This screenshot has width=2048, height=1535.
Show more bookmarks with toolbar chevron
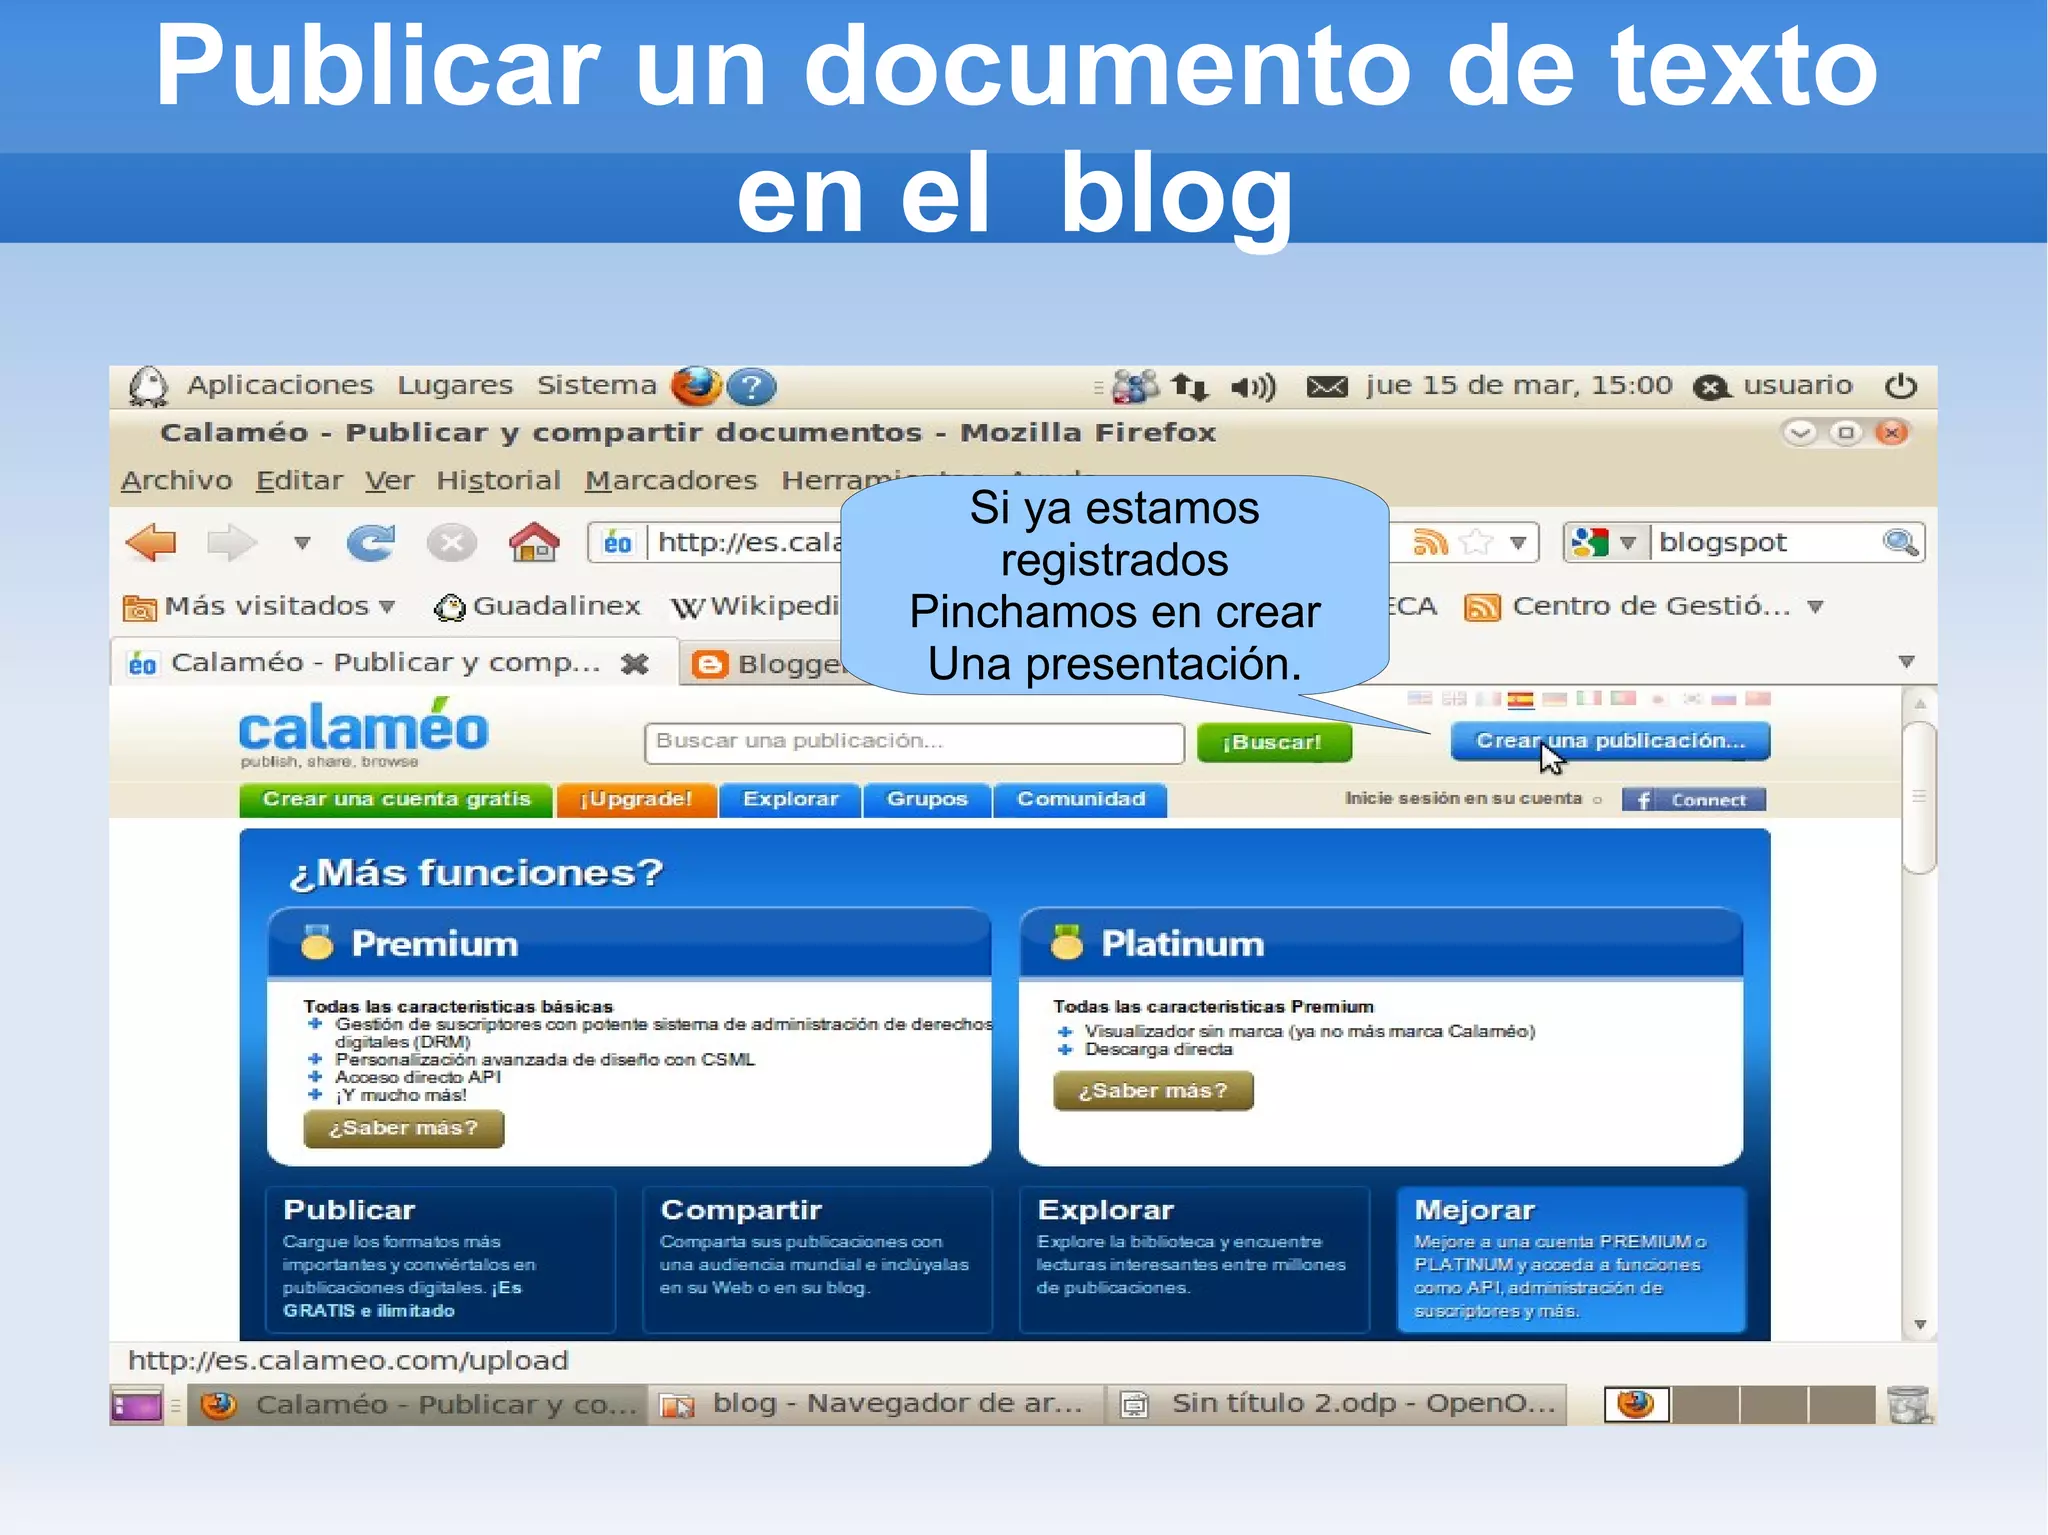[1816, 607]
